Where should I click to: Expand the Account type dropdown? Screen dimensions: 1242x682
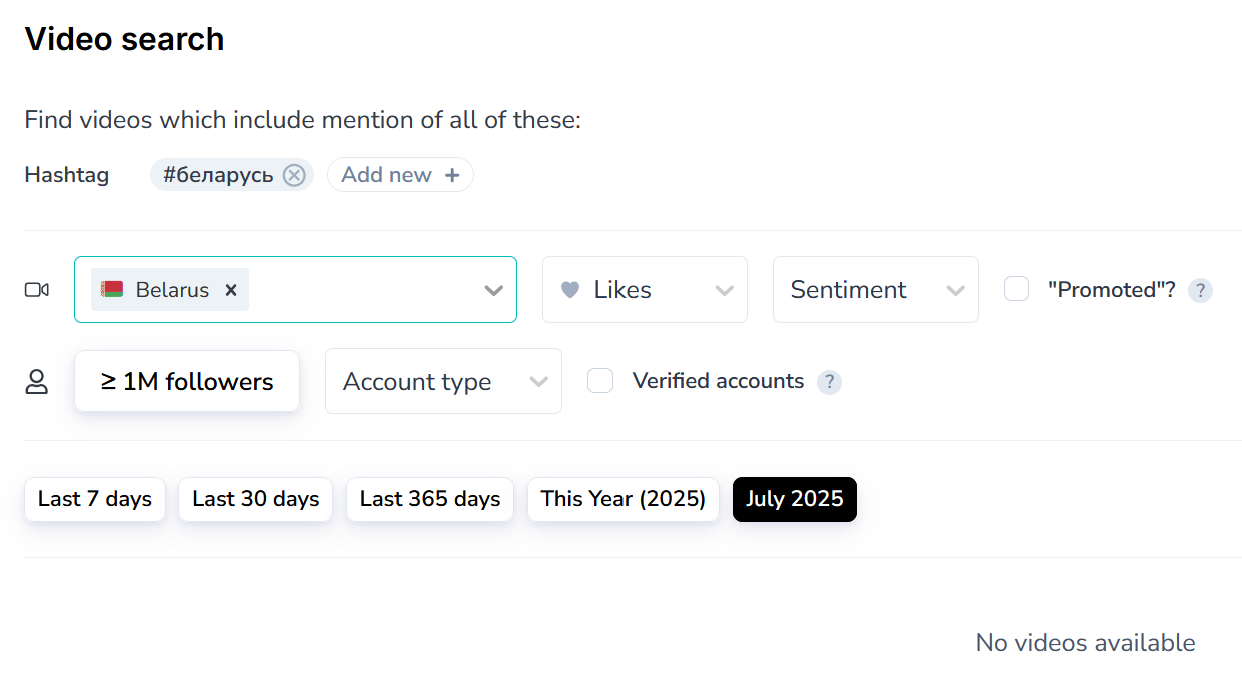tap(443, 382)
